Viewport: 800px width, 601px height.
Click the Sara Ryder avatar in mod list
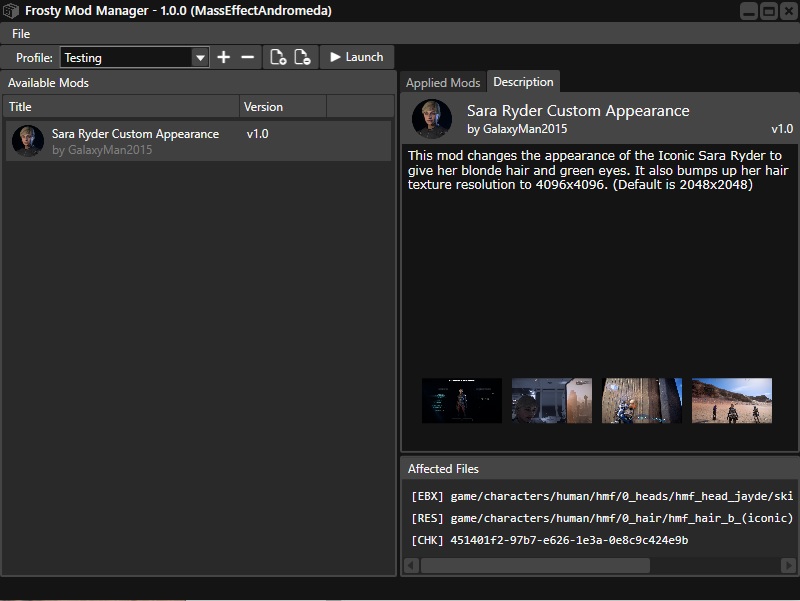(27, 141)
